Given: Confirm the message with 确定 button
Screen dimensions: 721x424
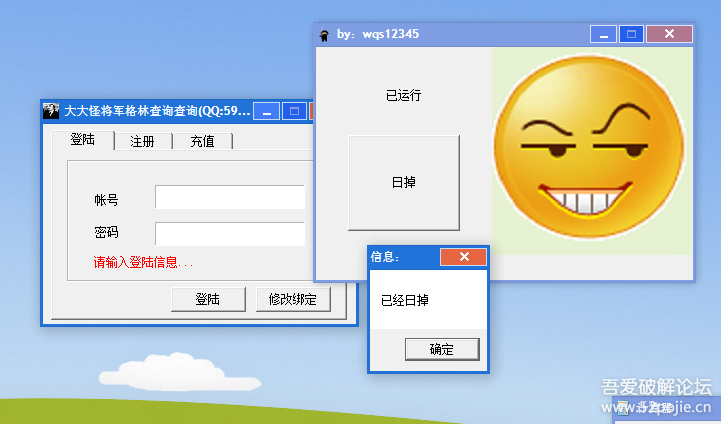Looking at the screenshot, I should [442, 350].
